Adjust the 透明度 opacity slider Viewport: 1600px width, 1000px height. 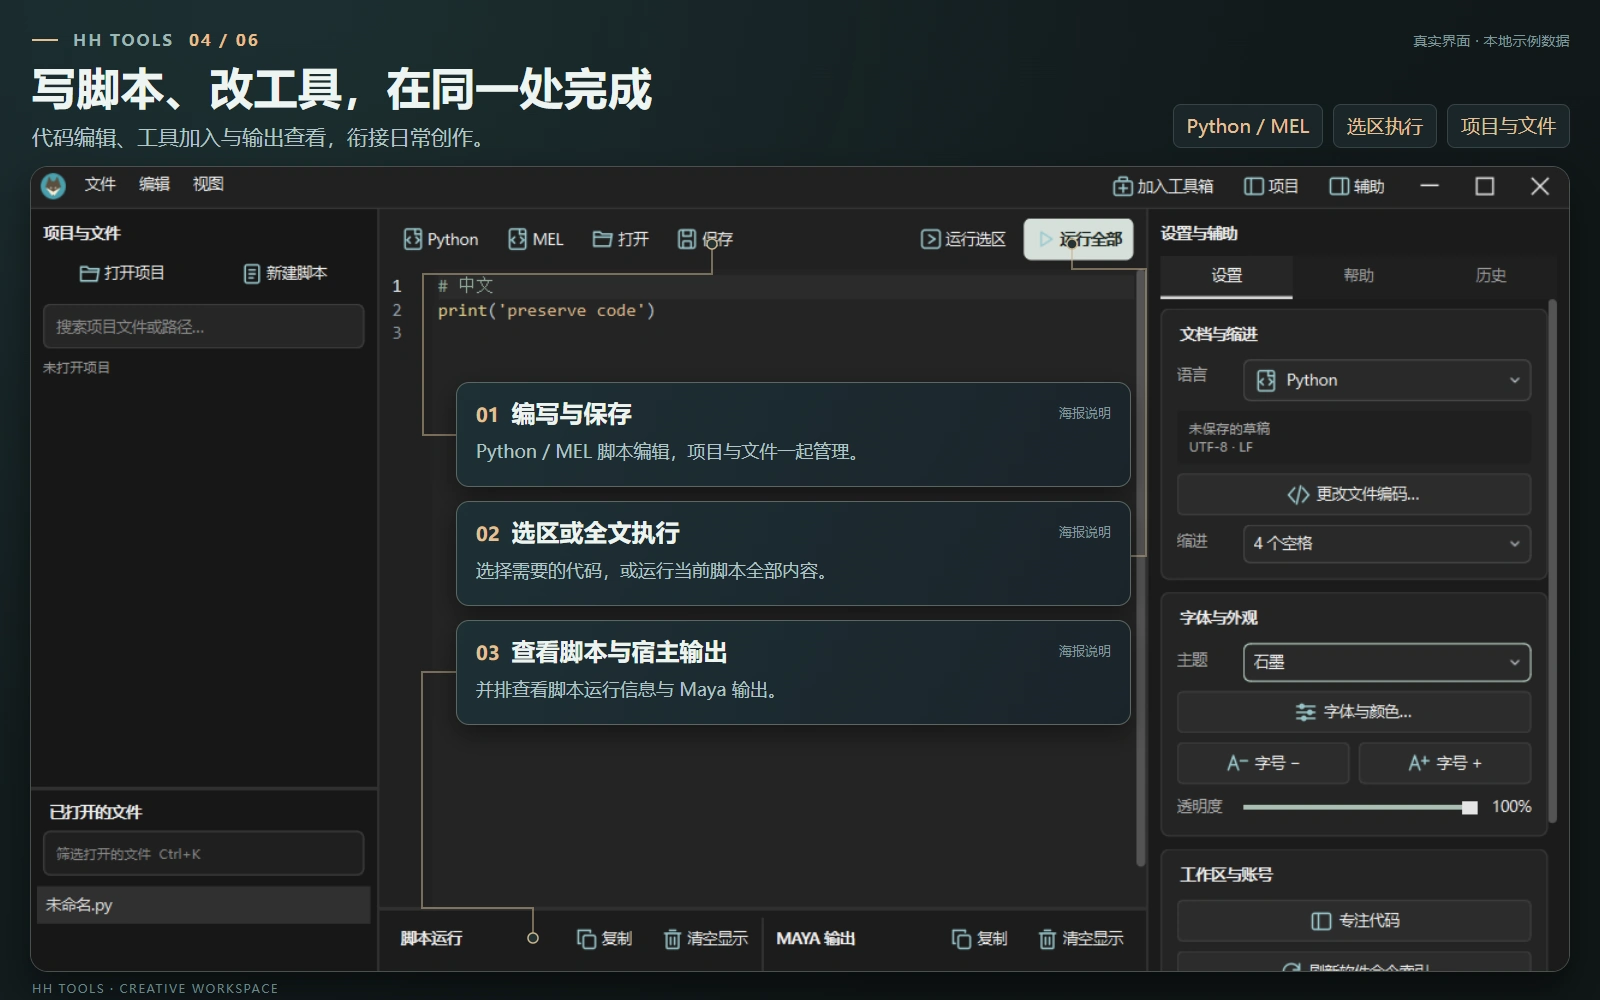[x=1360, y=807]
